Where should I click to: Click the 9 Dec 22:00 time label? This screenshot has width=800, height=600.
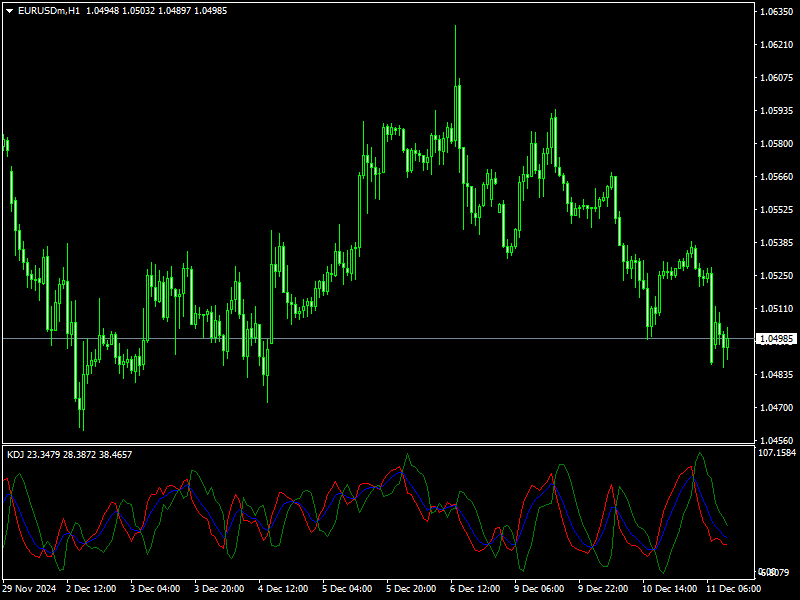pyautogui.click(x=604, y=589)
